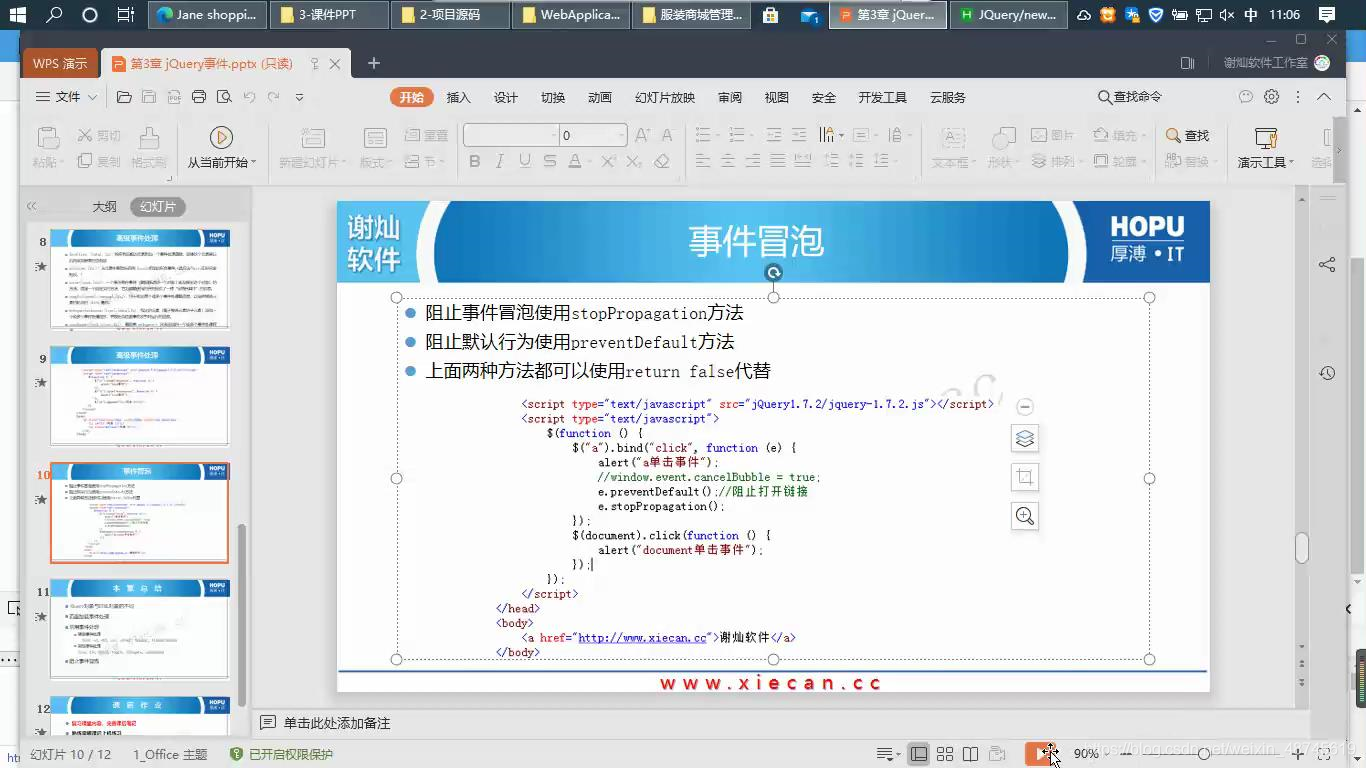
Task: Open the font size dropdown showing 0
Action: (621, 135)
